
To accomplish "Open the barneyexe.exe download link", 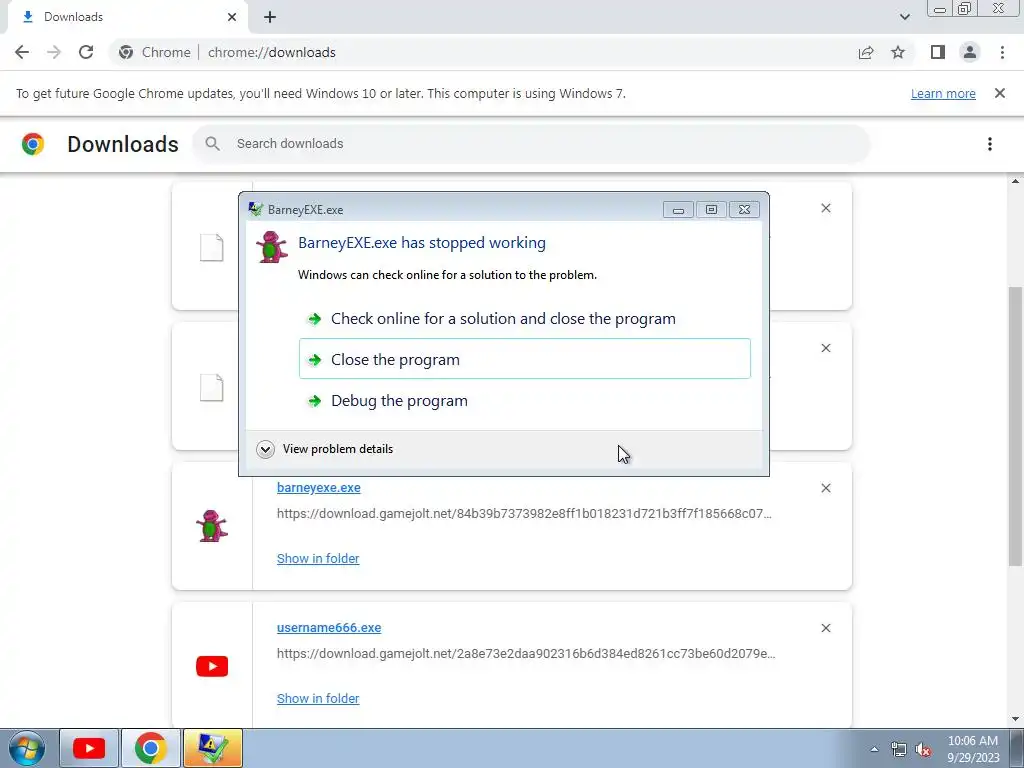I will pyautogui.click(x=319, y=488).
